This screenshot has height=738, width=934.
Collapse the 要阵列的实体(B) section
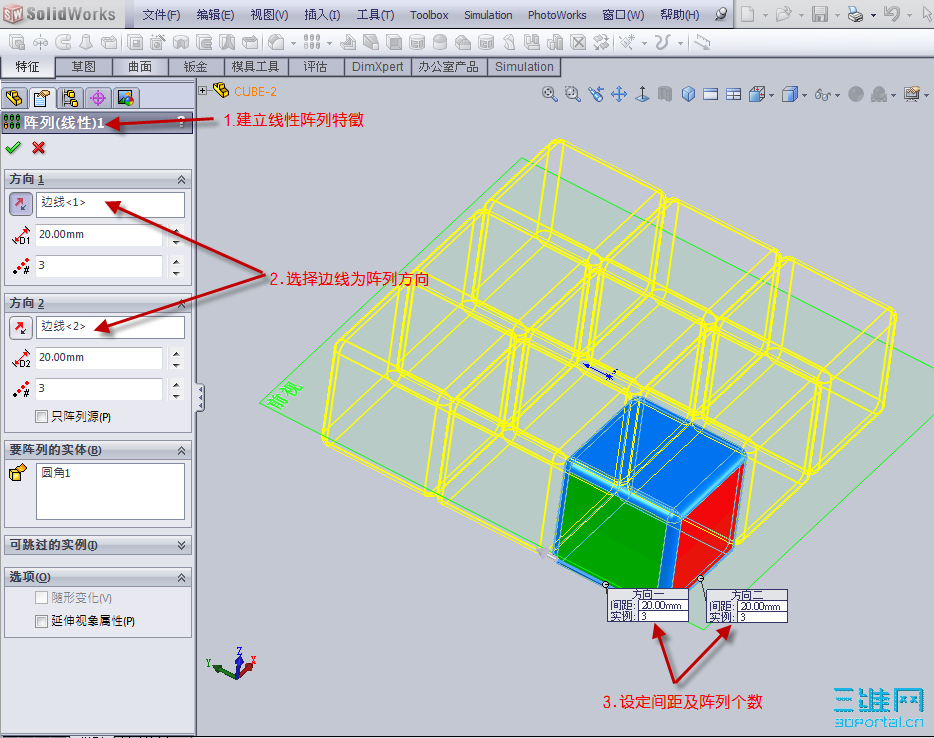(x=181, y=451)
